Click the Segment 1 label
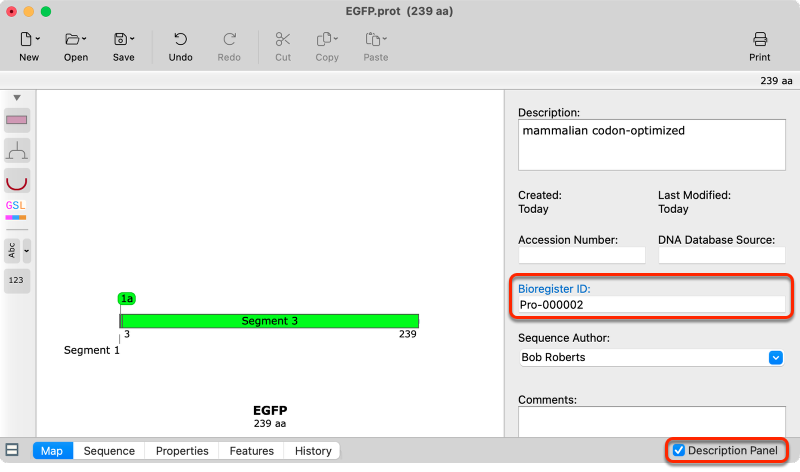The width and height of the screenshot is (800, 472). [x=91, y=350]
